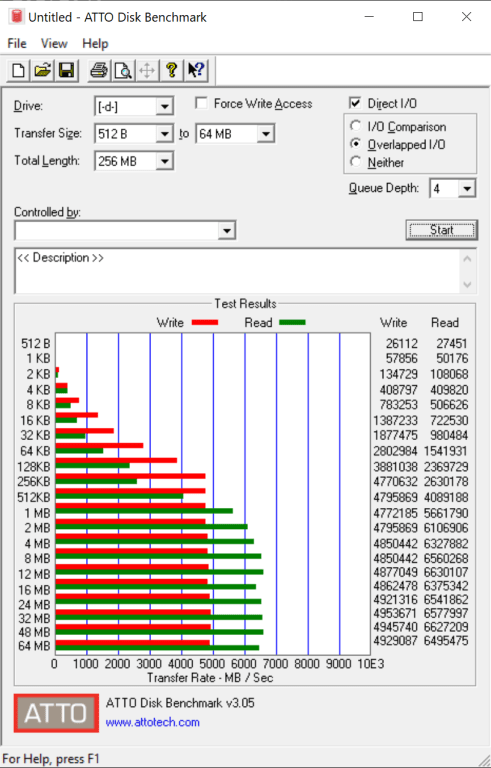Click the yellow question mark About icon

point(171,71)
